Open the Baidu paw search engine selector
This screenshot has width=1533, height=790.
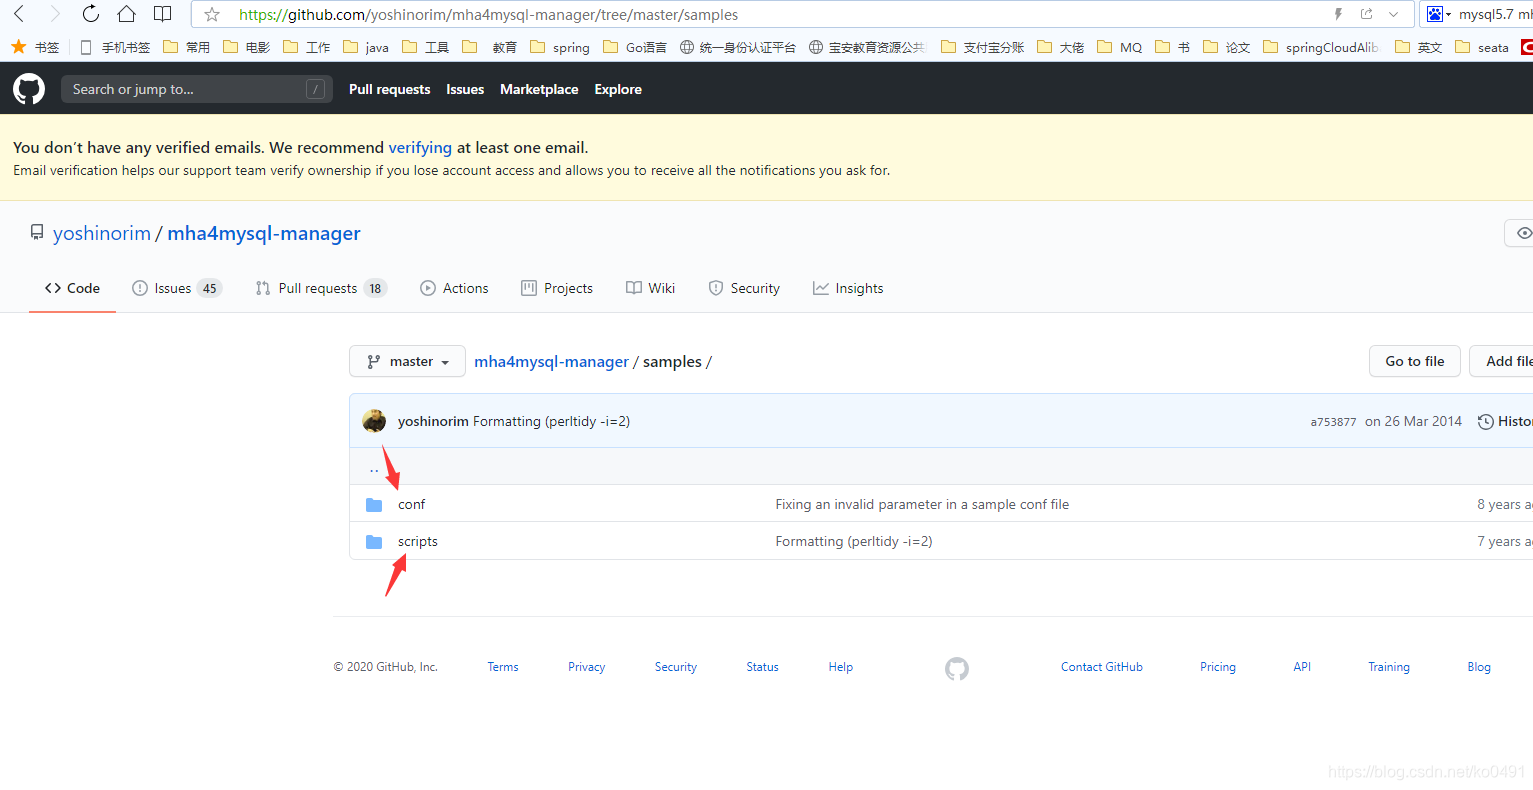pyautogui.click(x=1439, y=14)
